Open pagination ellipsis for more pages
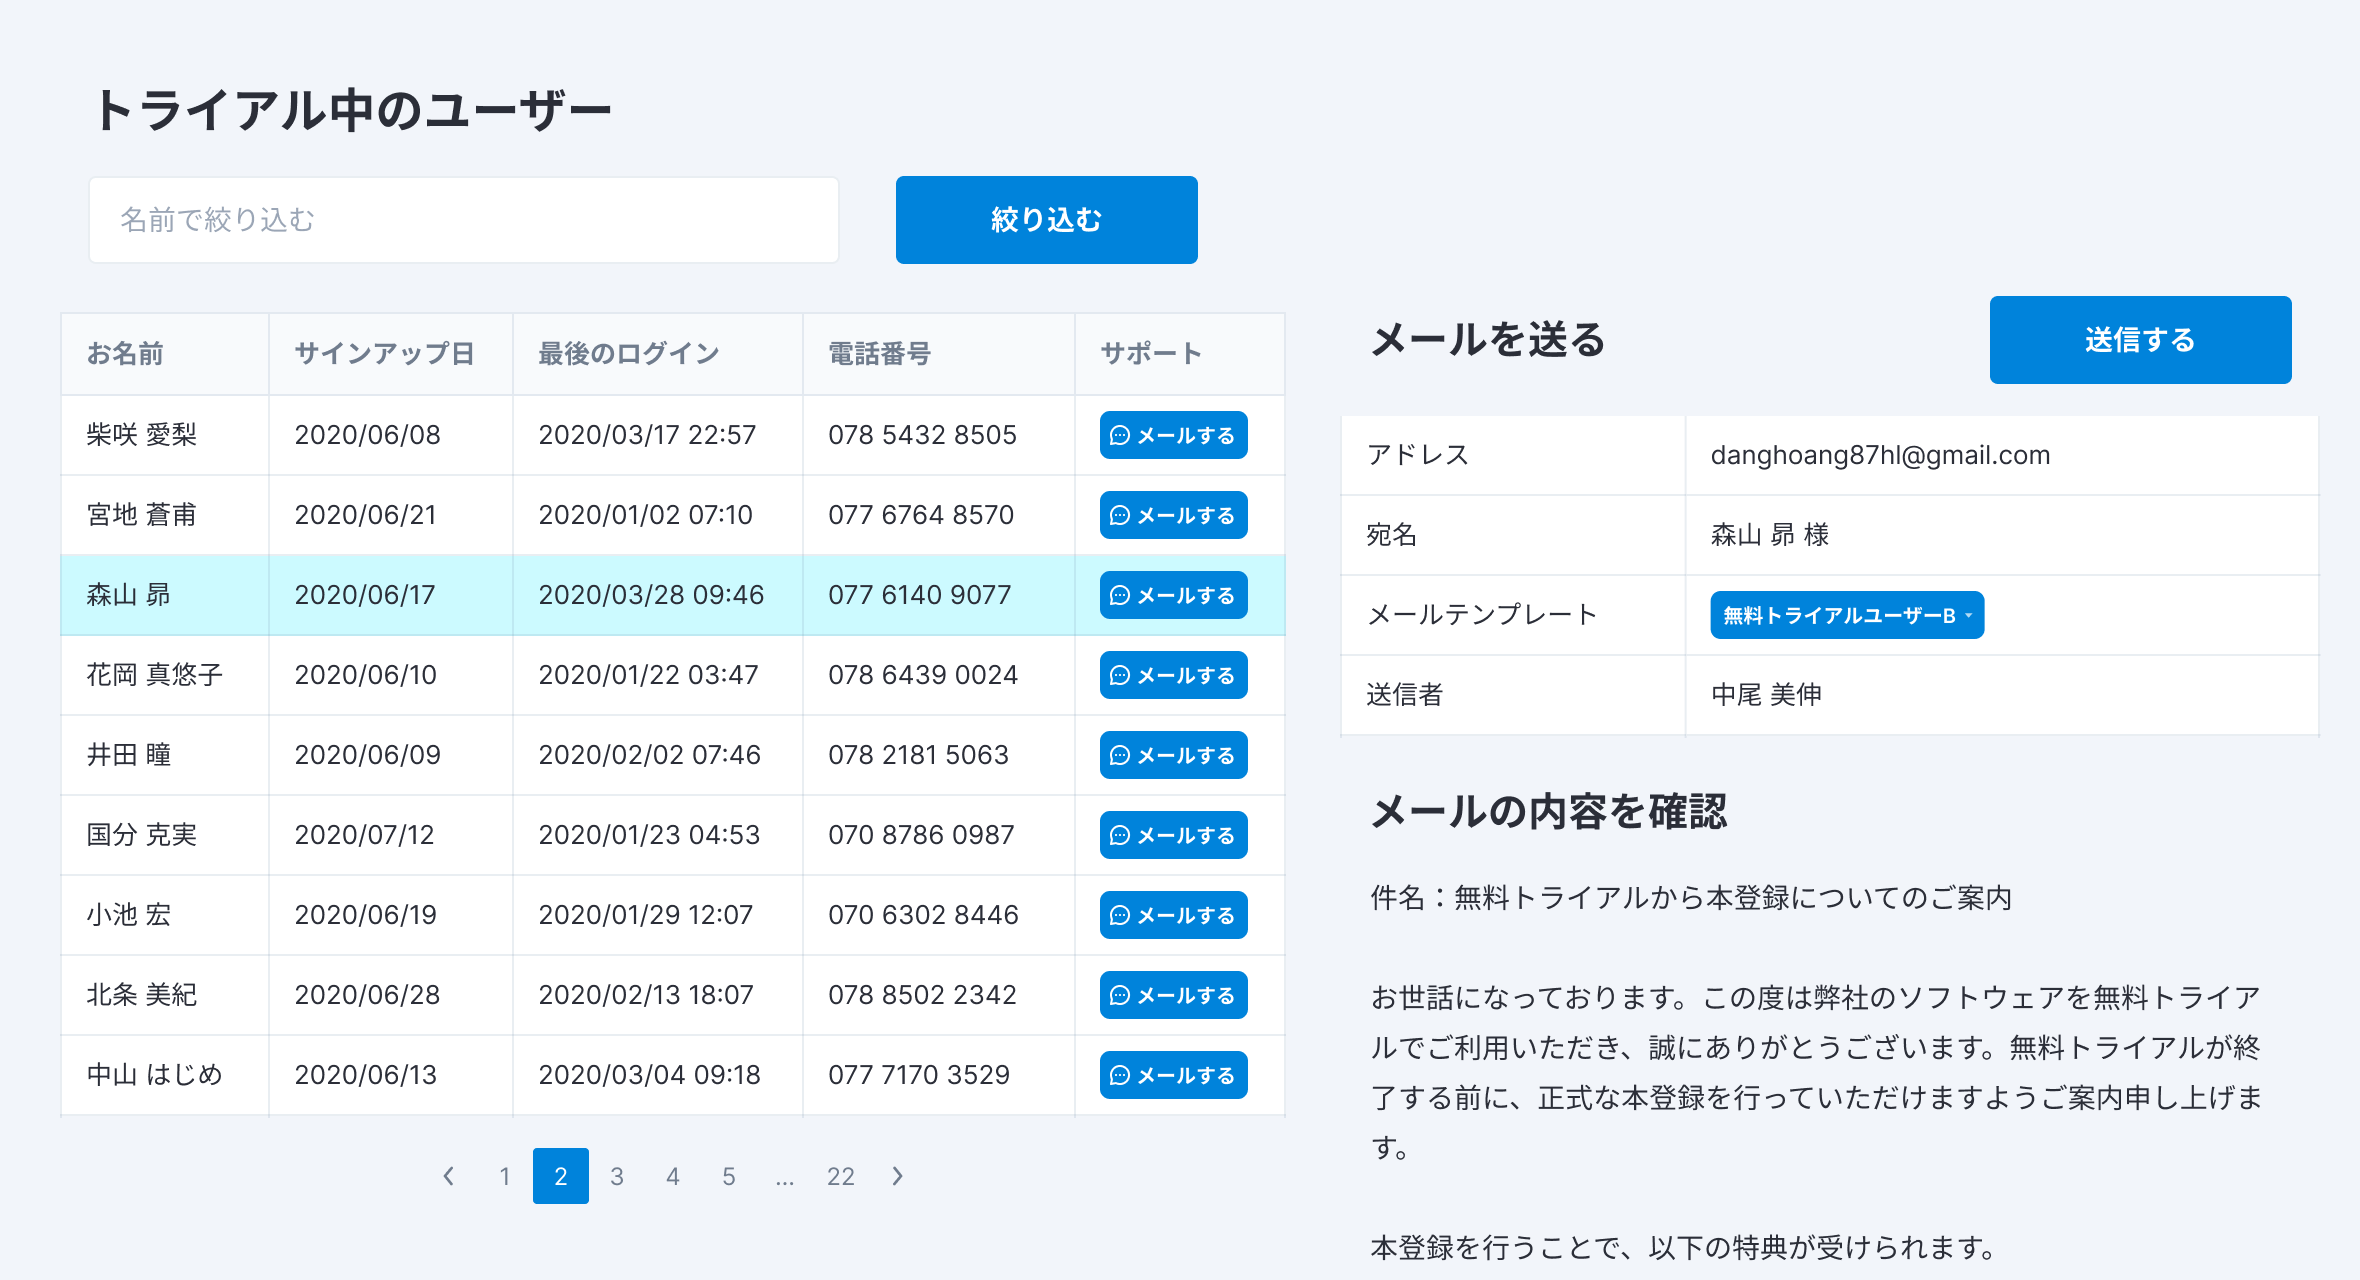 click(x=785, y=1176)
